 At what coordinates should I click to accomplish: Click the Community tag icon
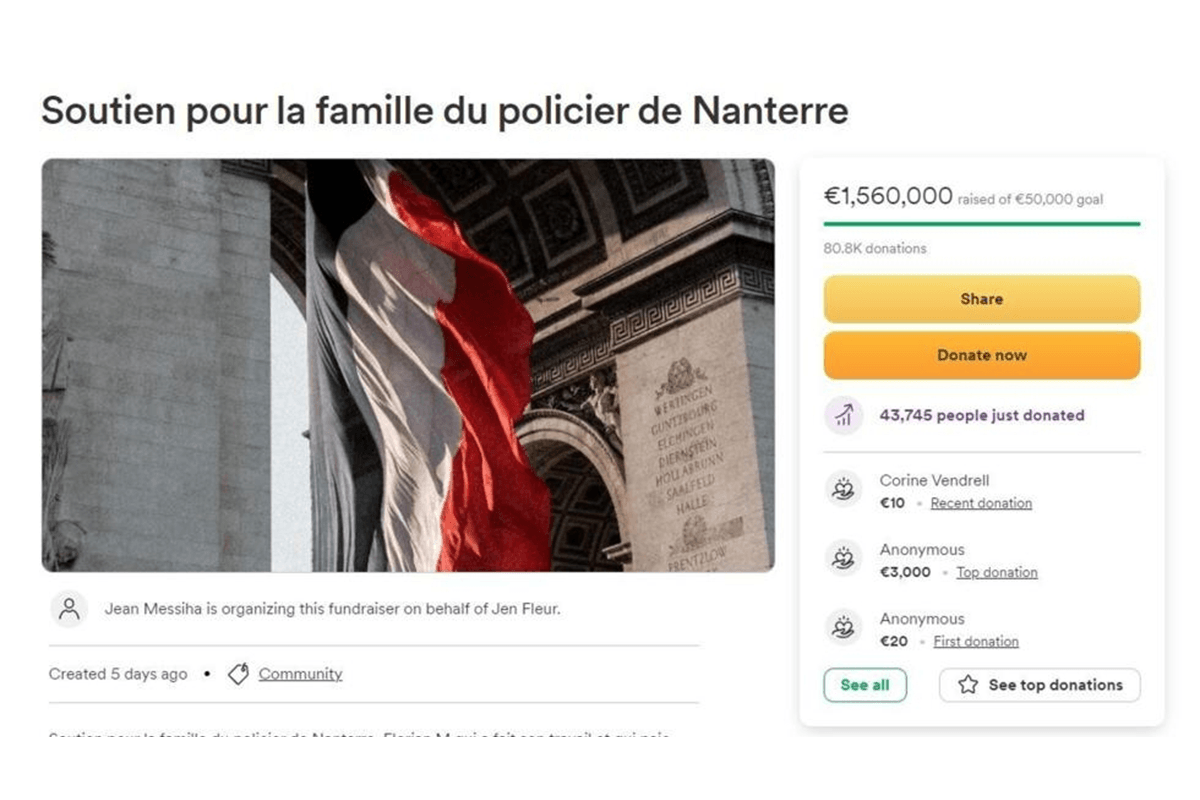click(x=238, y=674)
